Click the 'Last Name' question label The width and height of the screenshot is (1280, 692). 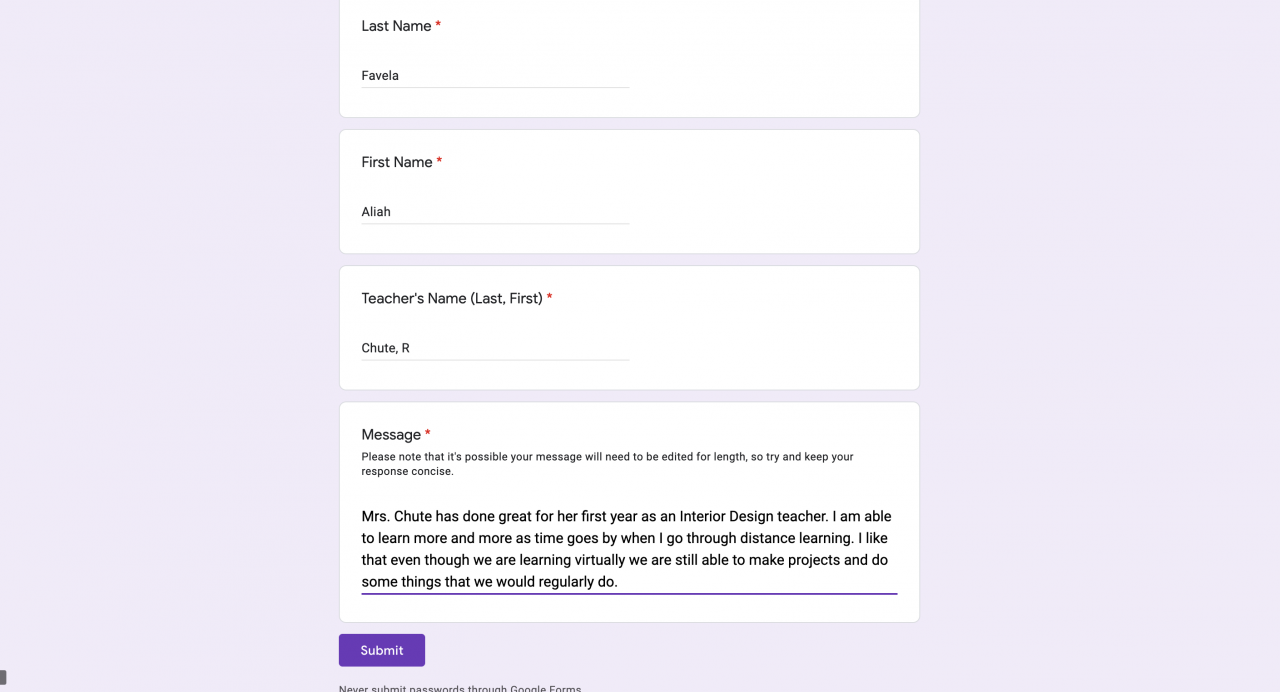point(396,26)
